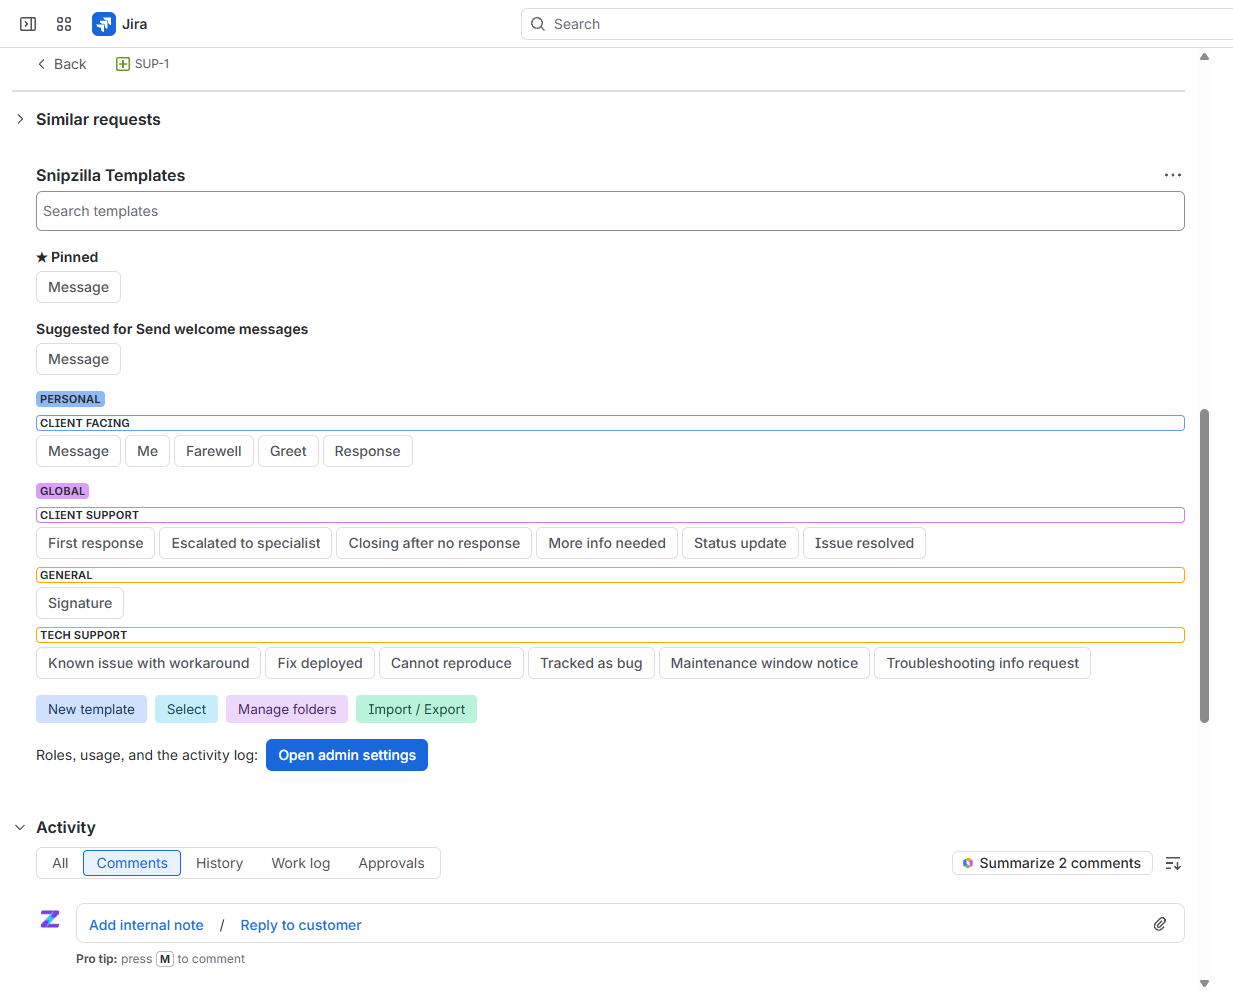Click the Search templates field

click(610, 211)
